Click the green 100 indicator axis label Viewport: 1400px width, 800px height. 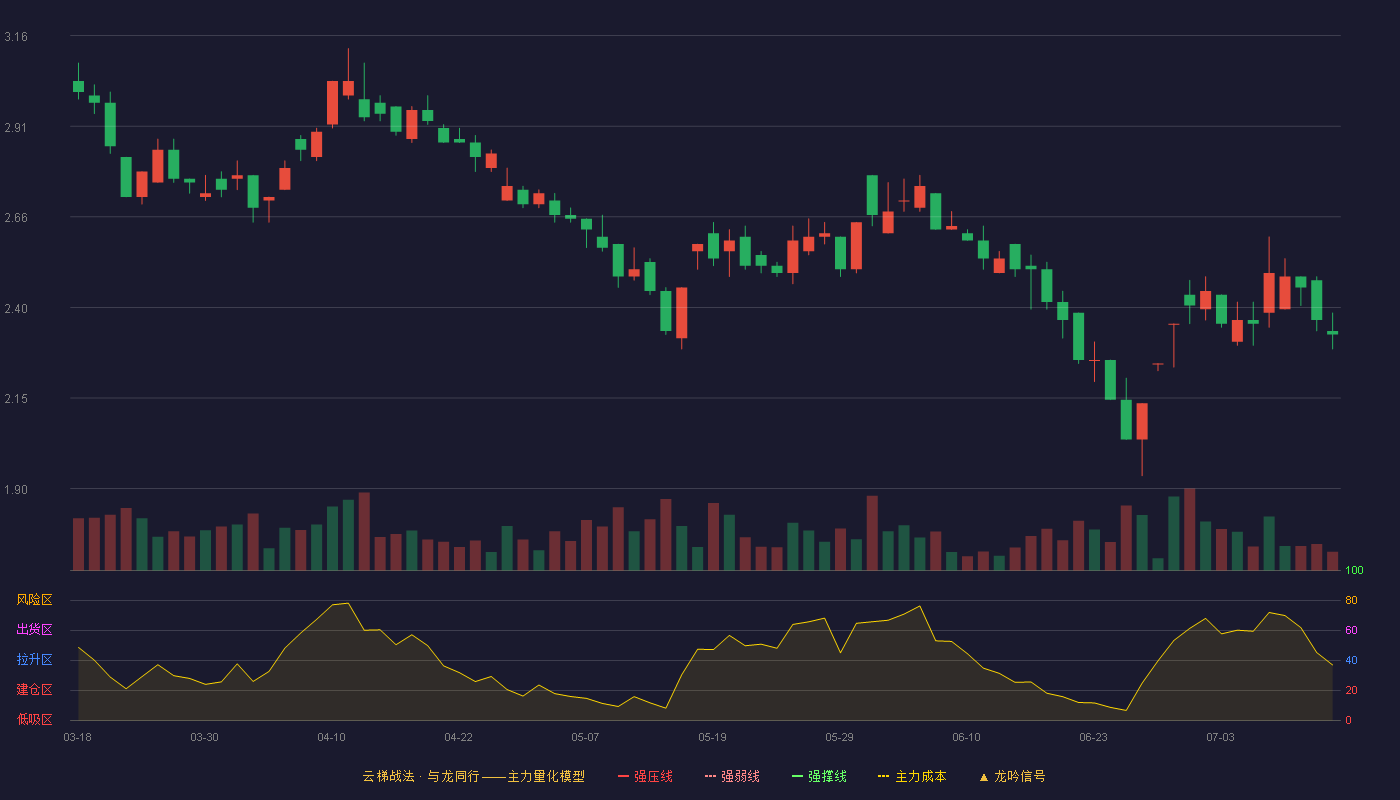1354,571
